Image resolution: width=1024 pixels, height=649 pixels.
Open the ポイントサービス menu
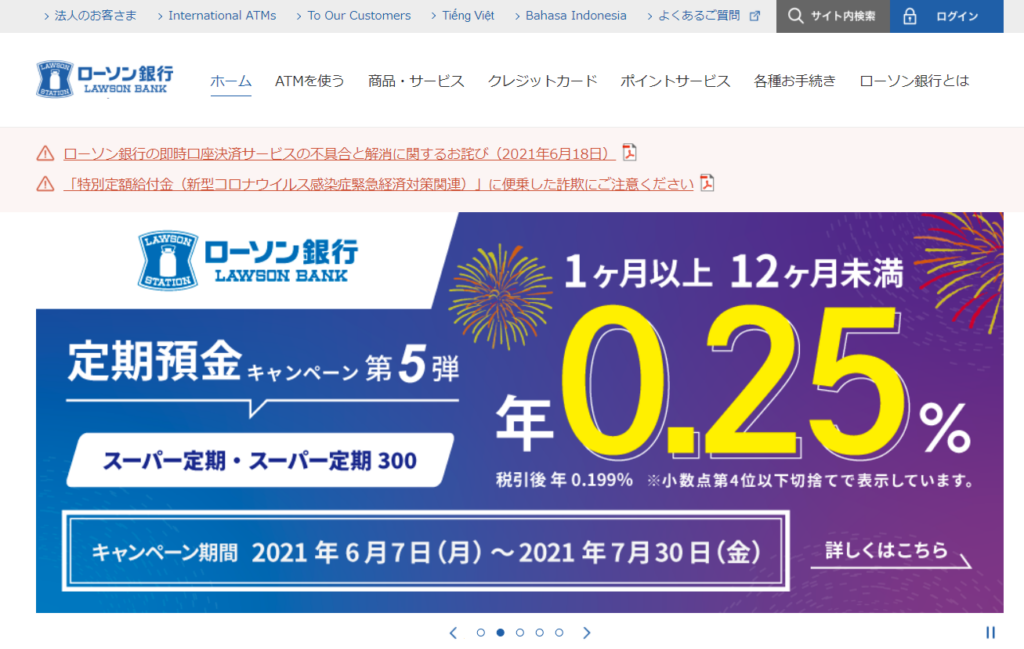(675, 81)
